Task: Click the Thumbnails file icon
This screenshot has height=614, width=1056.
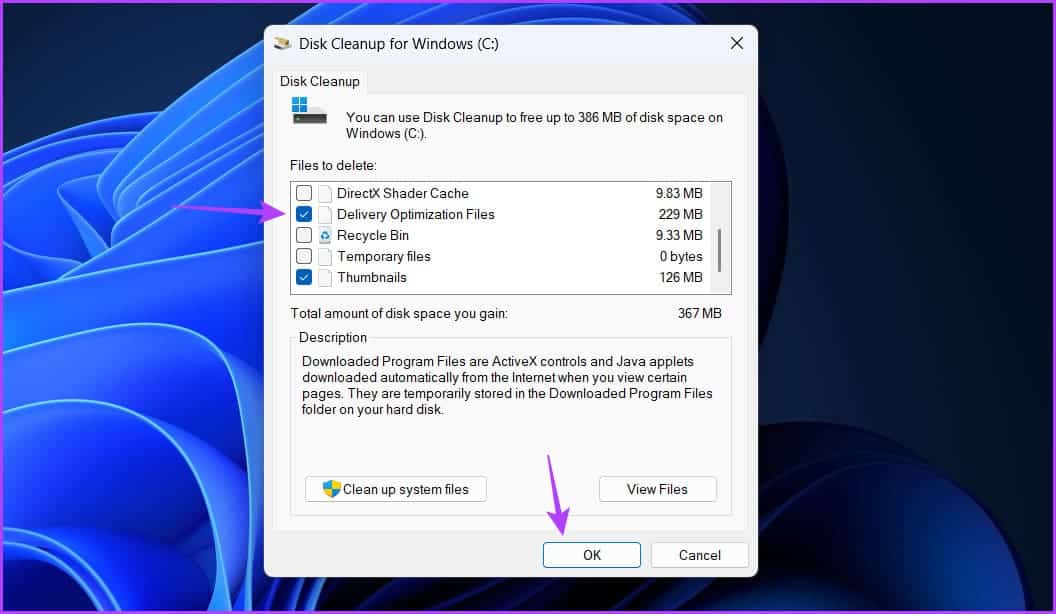Action: 325,278
